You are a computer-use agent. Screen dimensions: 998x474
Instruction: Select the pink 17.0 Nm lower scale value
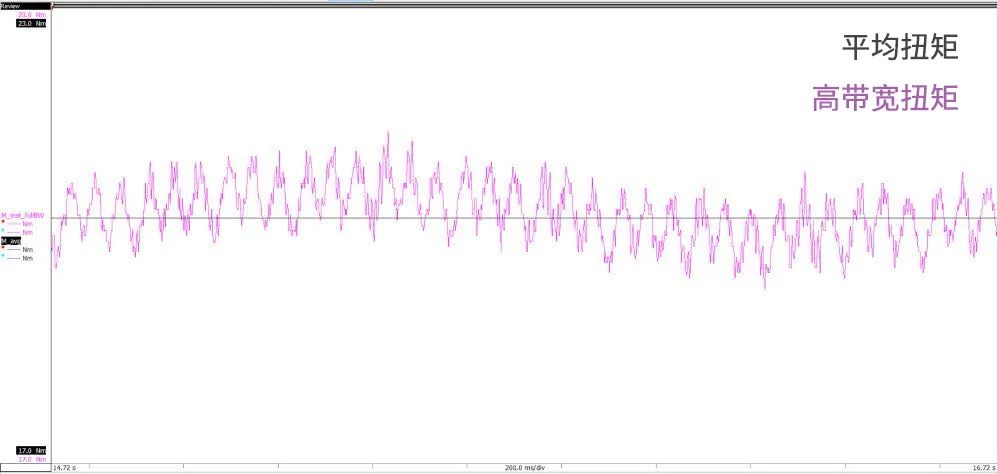32,459
